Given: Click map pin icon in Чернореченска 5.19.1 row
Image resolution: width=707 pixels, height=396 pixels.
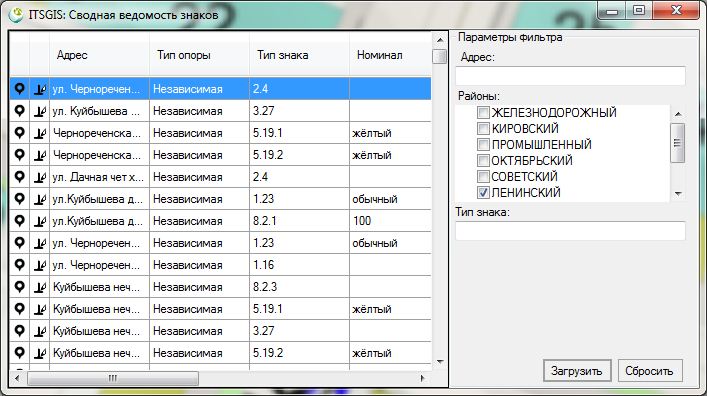Looking at the screenshot, I should coord(19,133).
